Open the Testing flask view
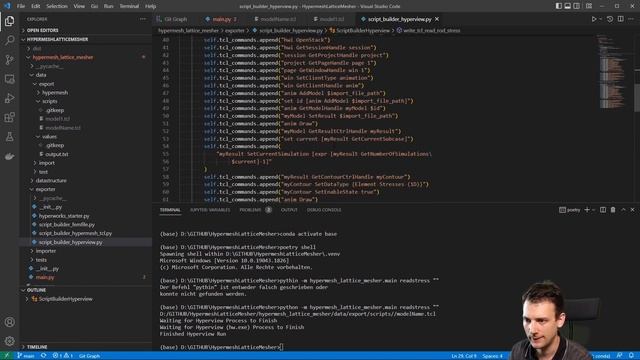Viewport: 640px width, 360px height. [9, 137]
